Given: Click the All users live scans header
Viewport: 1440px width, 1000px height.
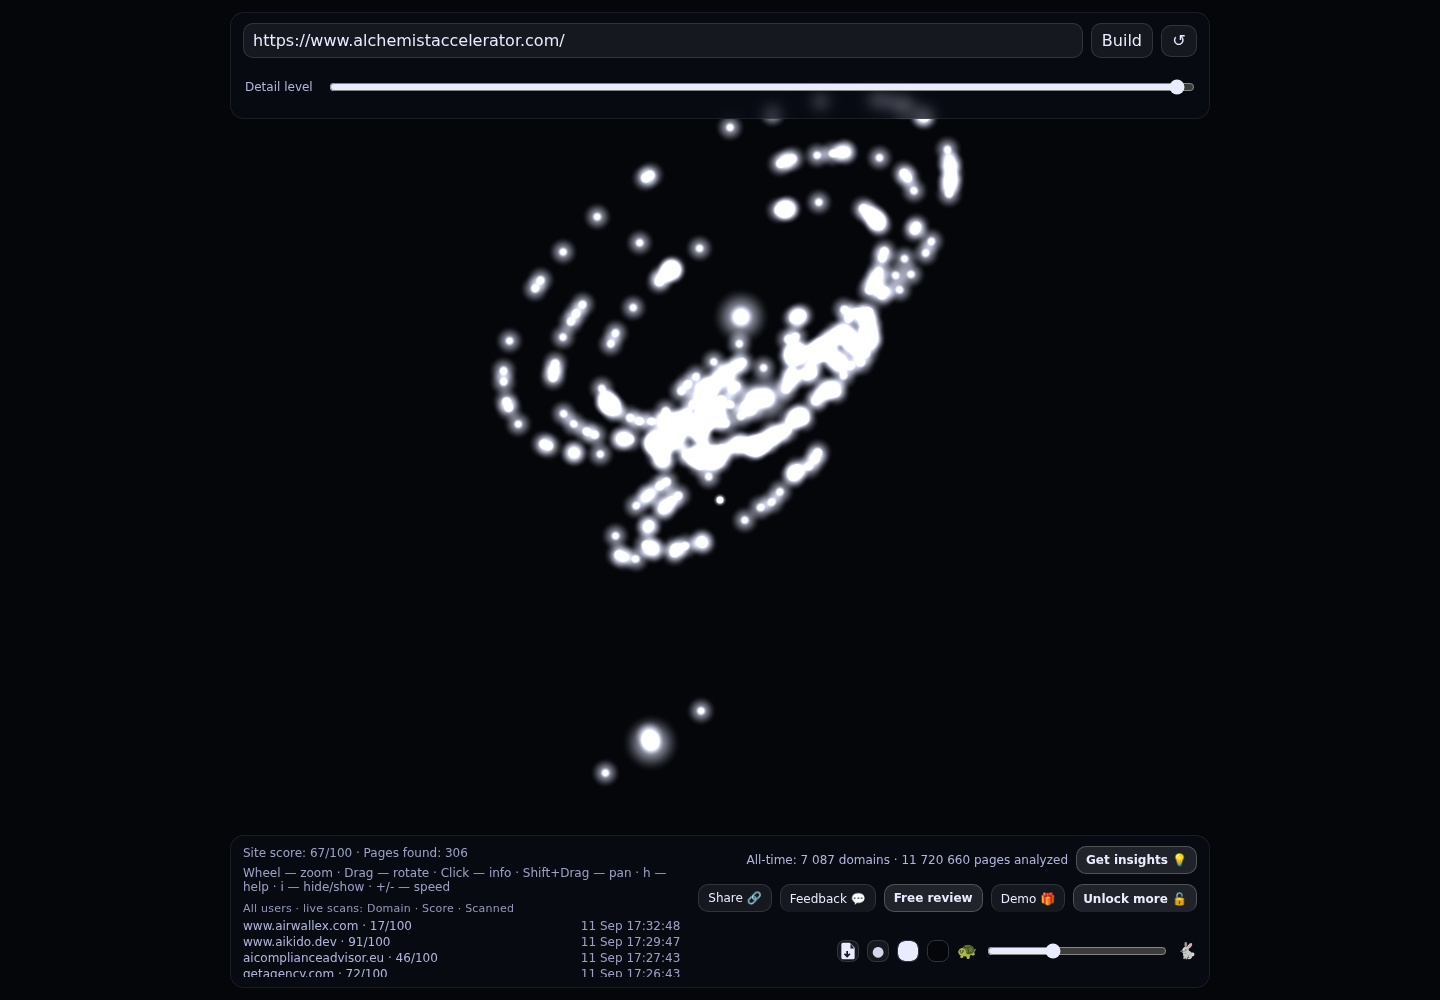Looking at the screenshot, I should click(x=378, y=908).
